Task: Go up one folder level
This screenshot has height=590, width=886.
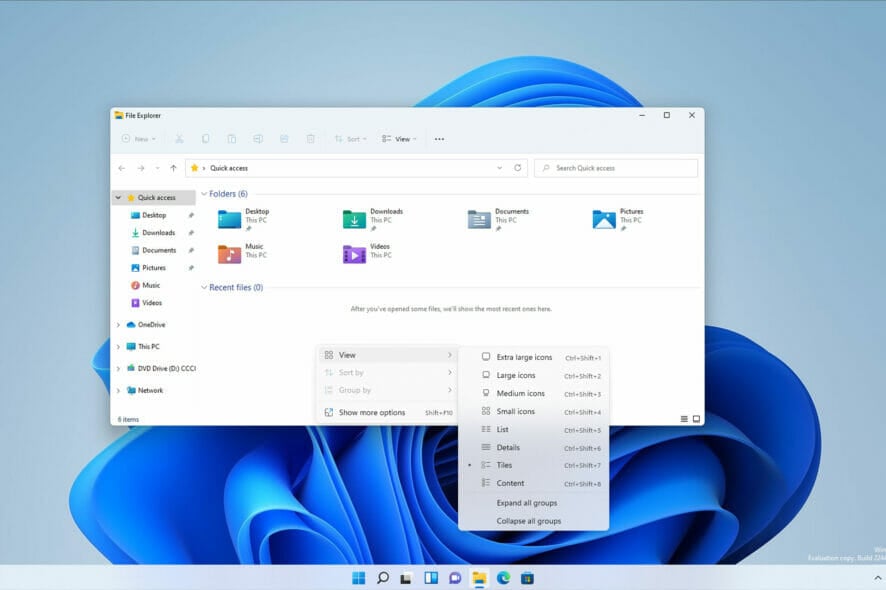Action: click(x=173, y=168)
